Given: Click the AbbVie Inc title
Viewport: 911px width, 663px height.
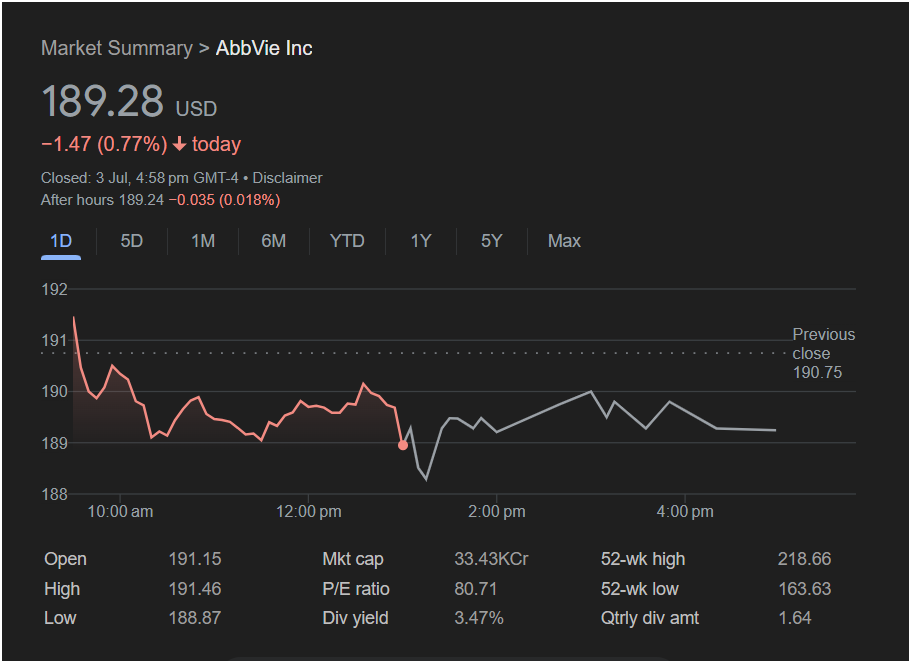Looking at the screenshot, I should [x=264, y=48].
